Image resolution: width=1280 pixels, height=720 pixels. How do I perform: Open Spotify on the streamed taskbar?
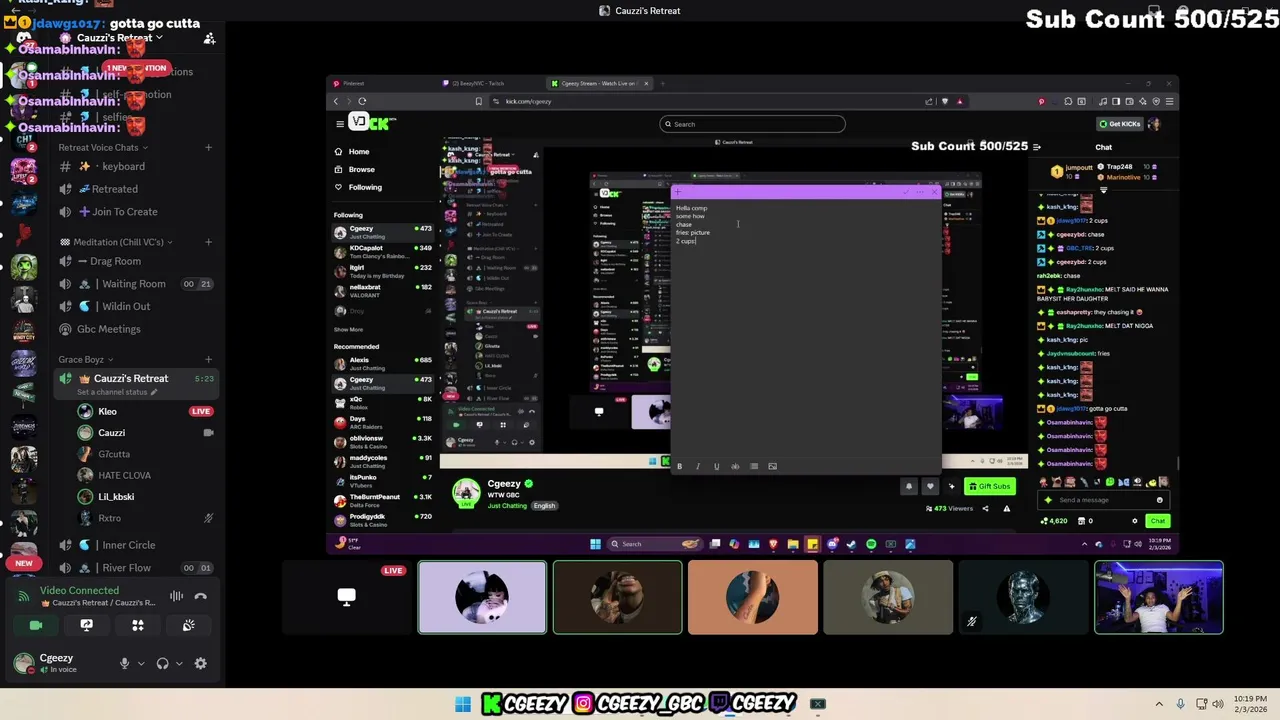coord(871,544)
